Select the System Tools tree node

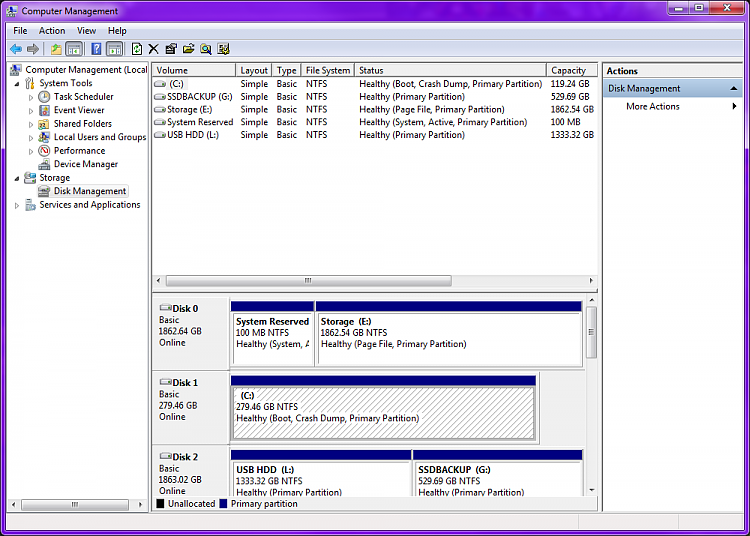point(66,83)
